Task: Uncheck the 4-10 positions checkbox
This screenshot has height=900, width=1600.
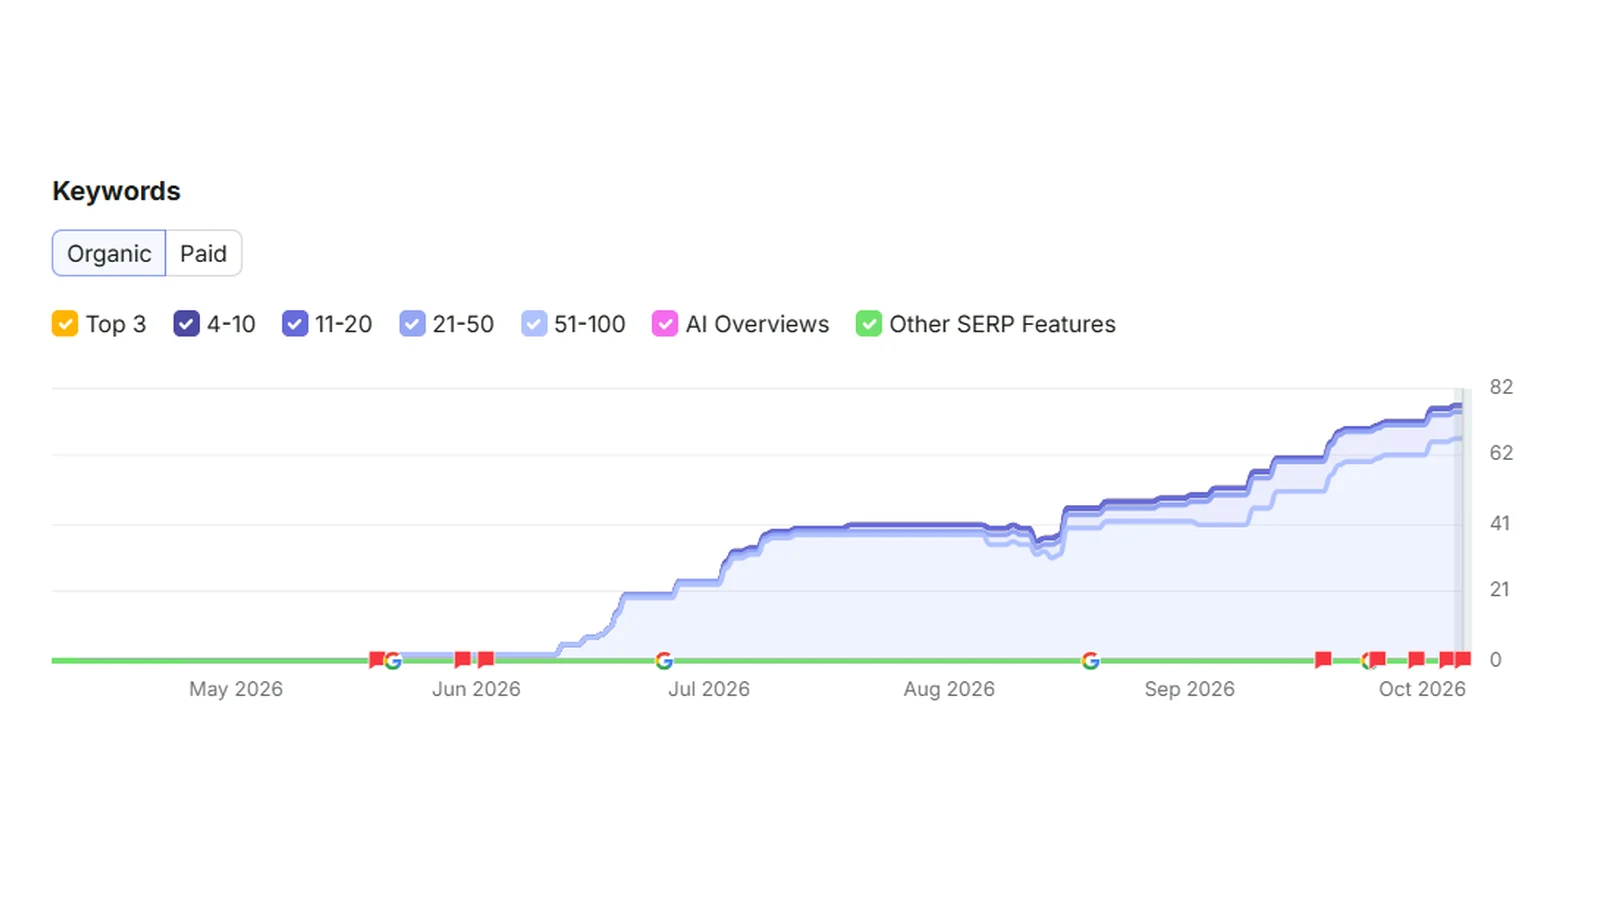Action: click(x=186, y=324)
